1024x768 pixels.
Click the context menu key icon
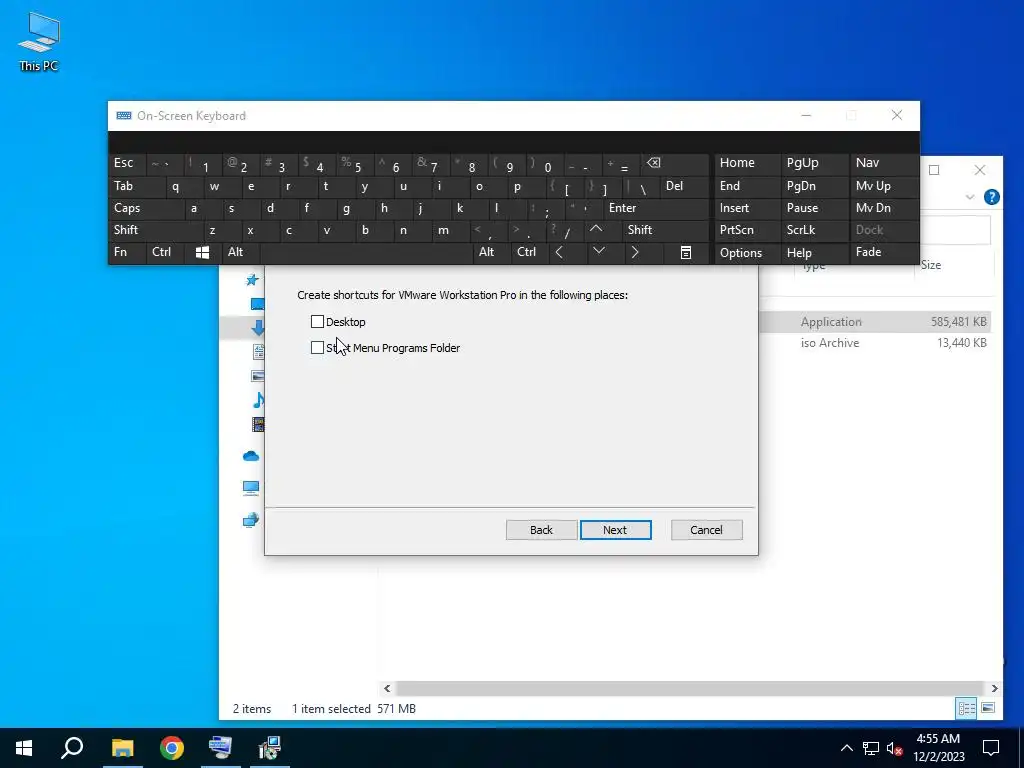tap(686, 253)
